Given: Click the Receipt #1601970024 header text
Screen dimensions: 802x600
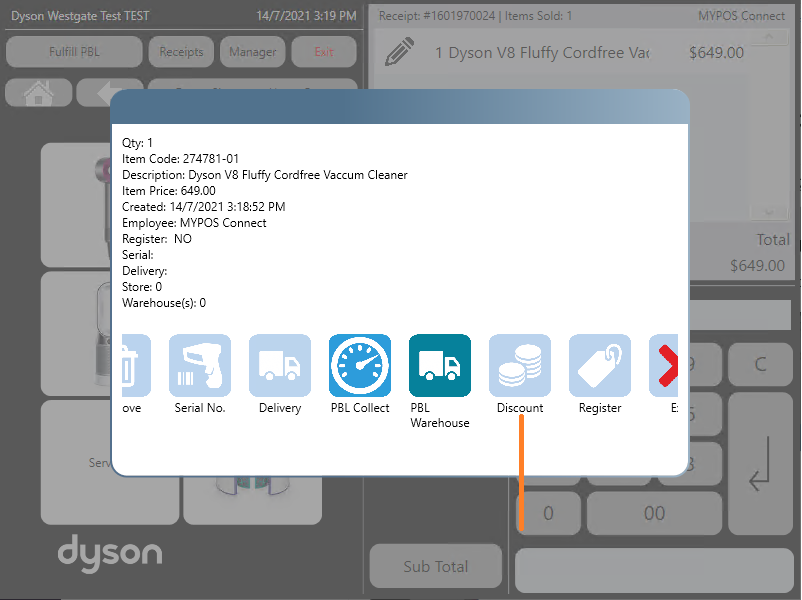Looking at the screenshot, I should (x=437, y=16).
